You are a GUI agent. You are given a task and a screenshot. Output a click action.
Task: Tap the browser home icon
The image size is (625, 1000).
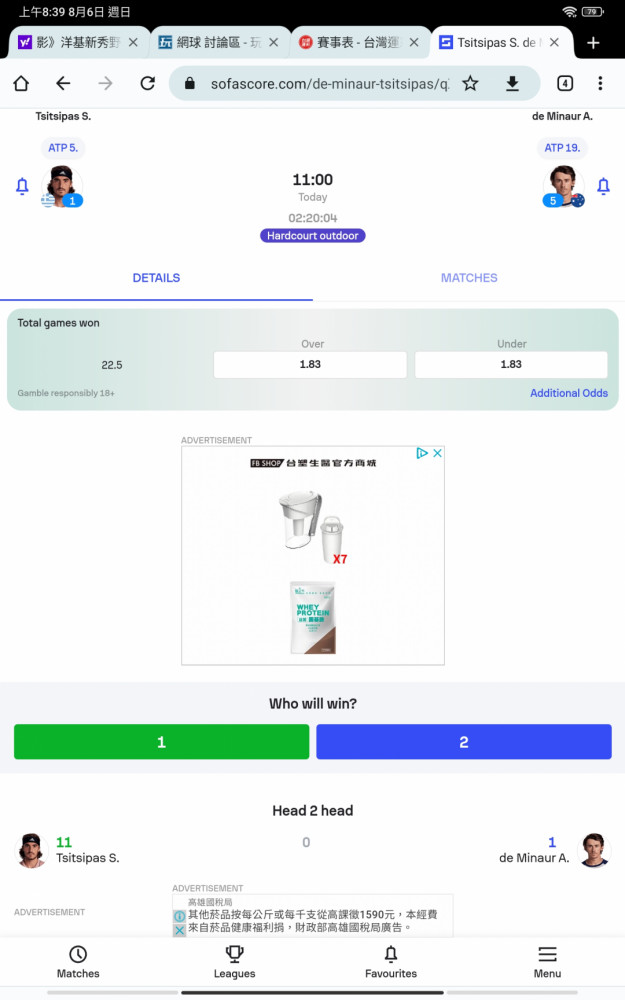21,83
